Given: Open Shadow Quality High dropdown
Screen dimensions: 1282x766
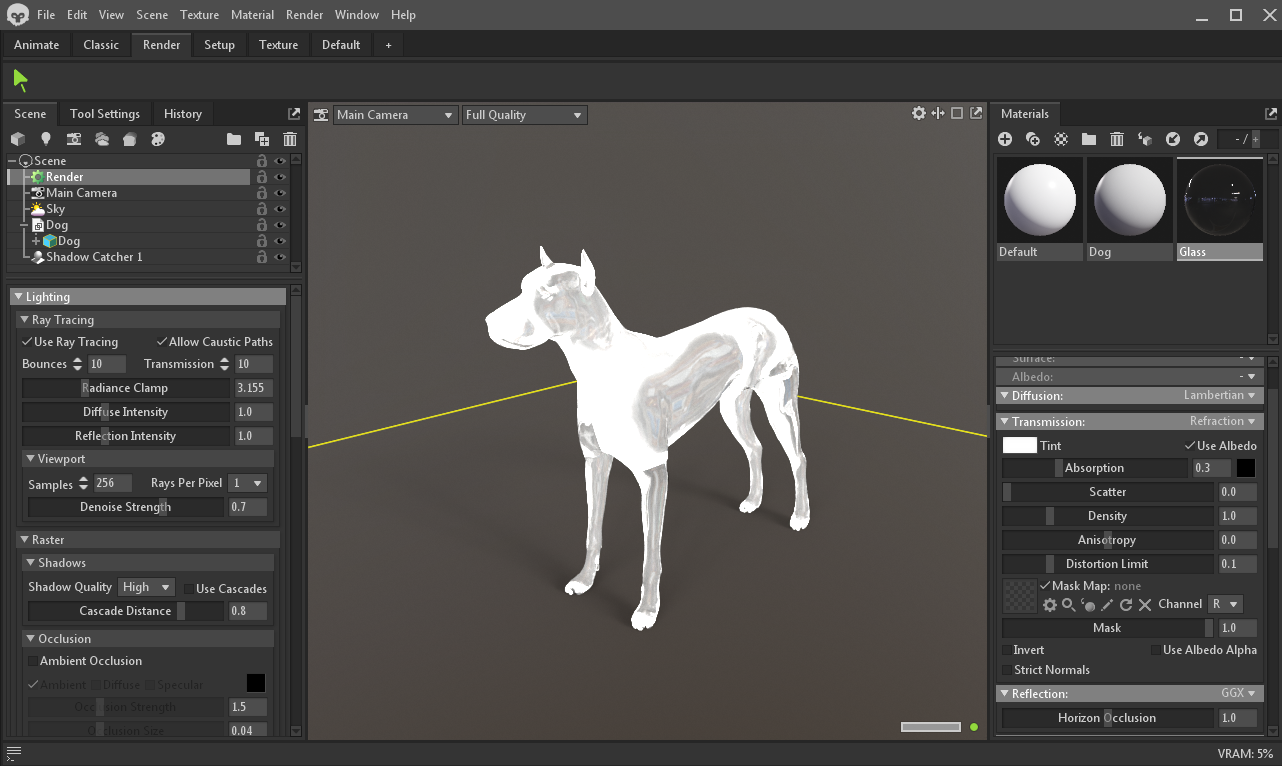Looking at the screenshot, I should coord(147,587).
